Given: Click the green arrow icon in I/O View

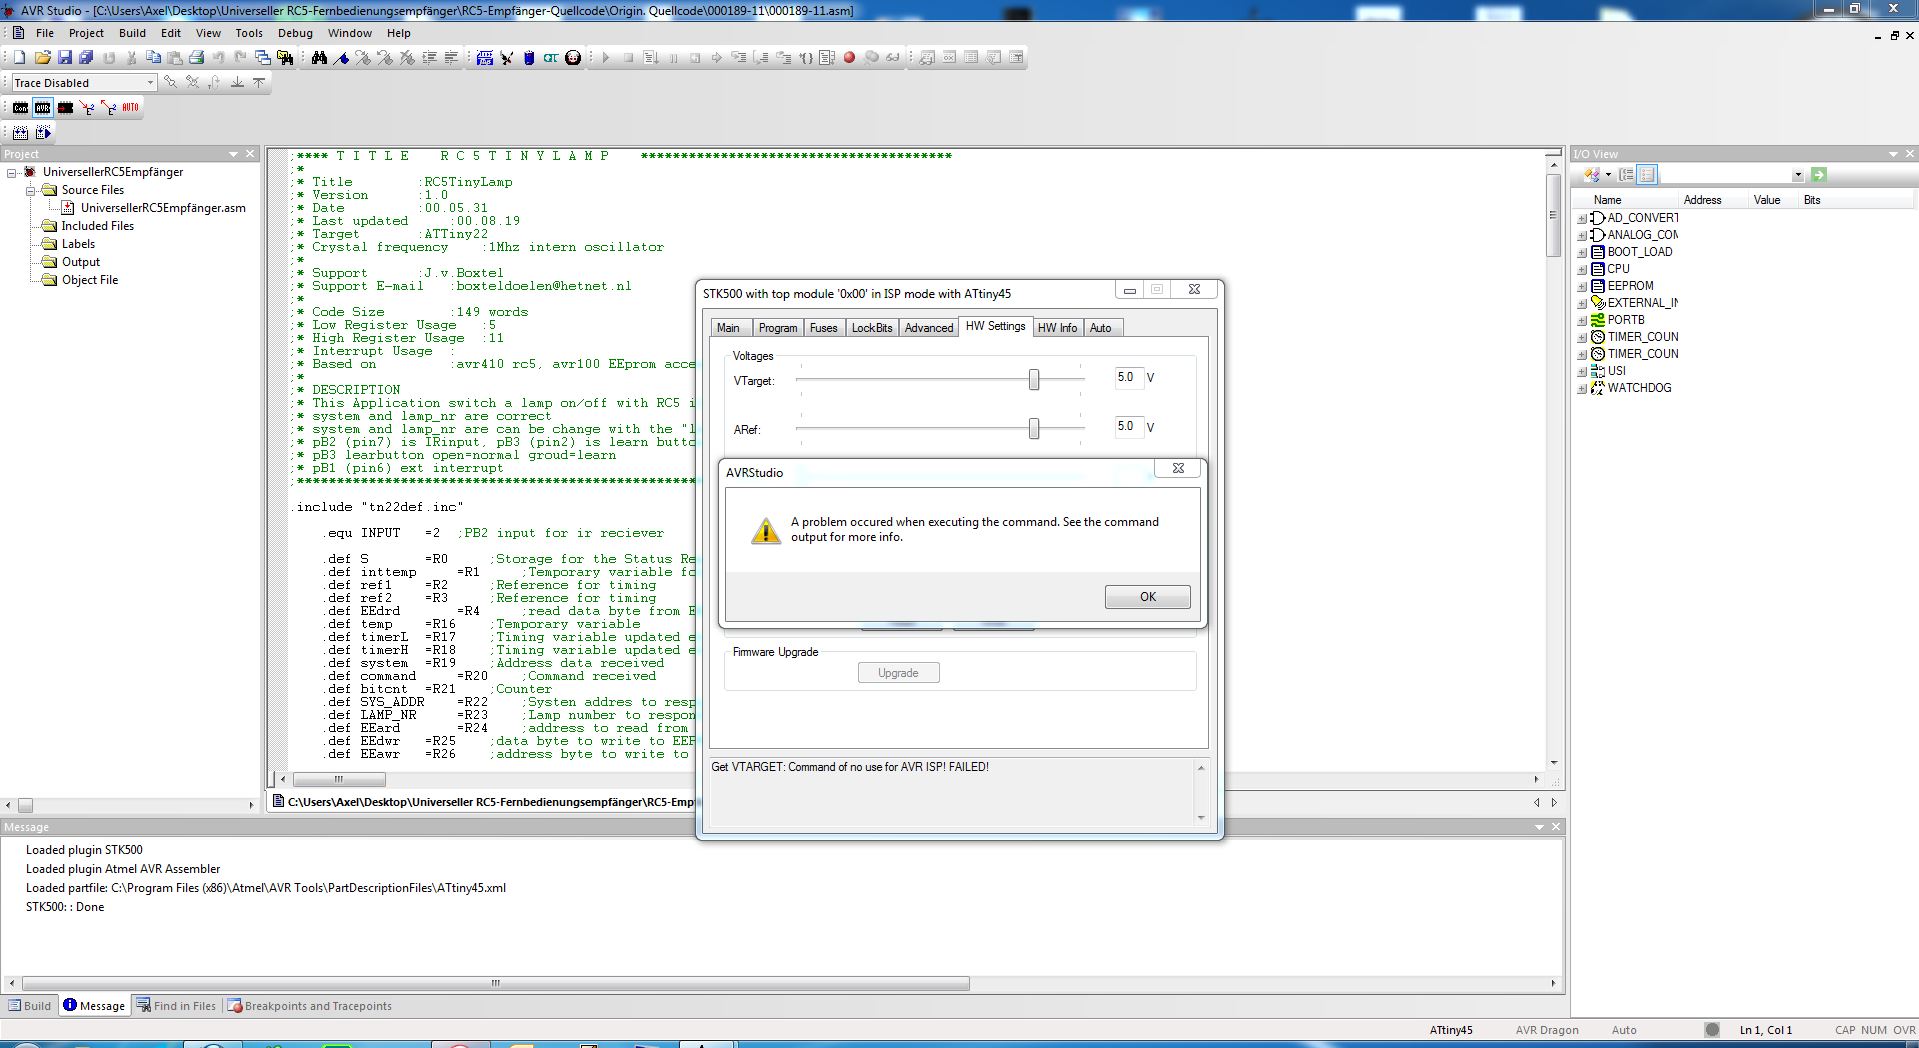Looking at the screenshot, I should [x=1819, y=175].
